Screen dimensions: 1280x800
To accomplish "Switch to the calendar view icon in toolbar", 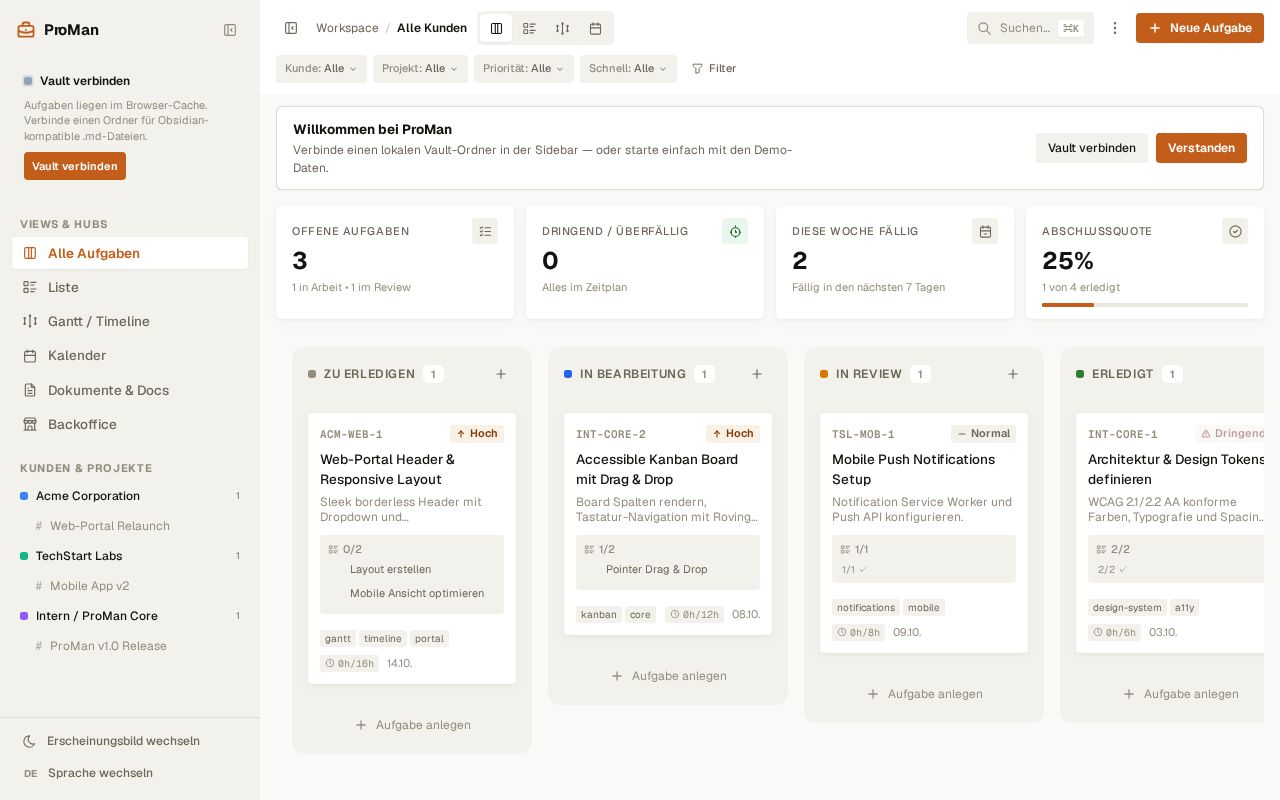I will point(595,28).
